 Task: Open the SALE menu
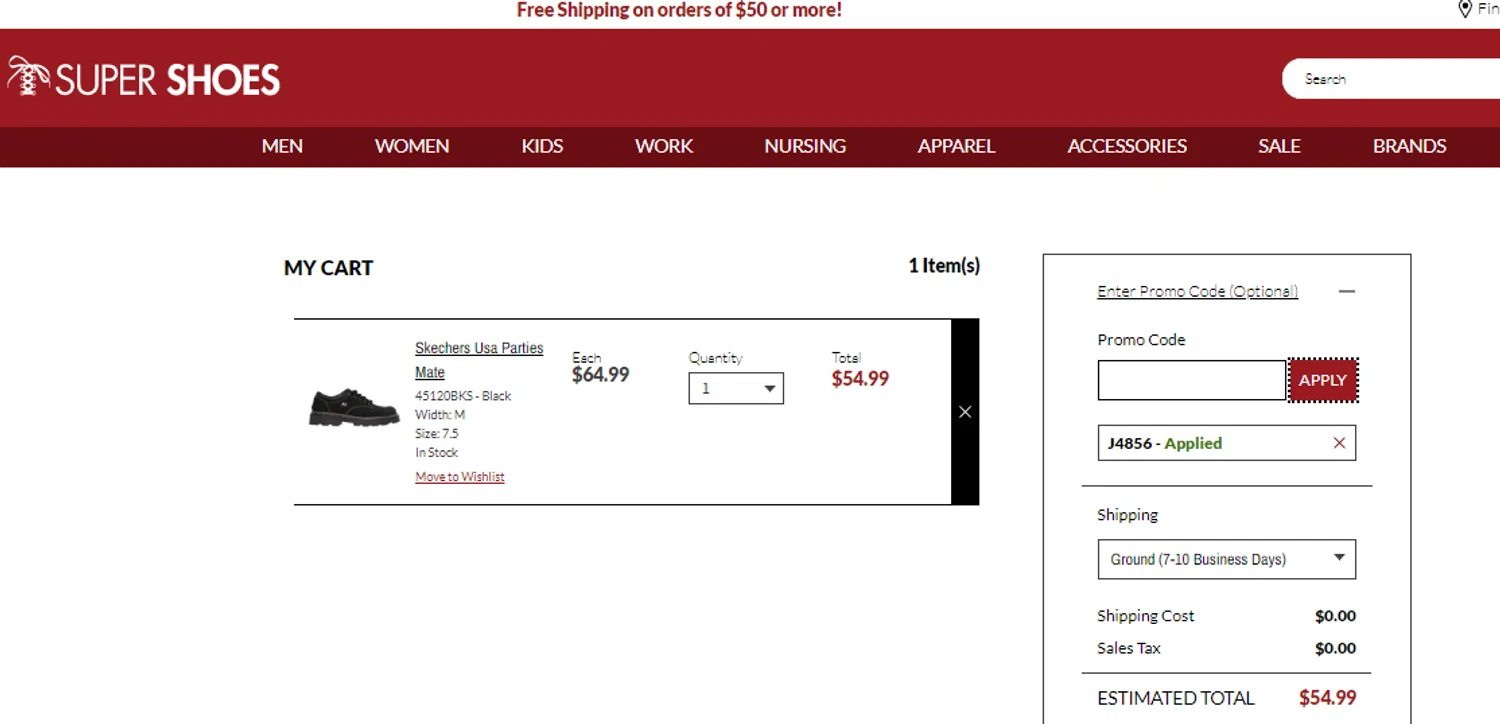(1279, 146)
